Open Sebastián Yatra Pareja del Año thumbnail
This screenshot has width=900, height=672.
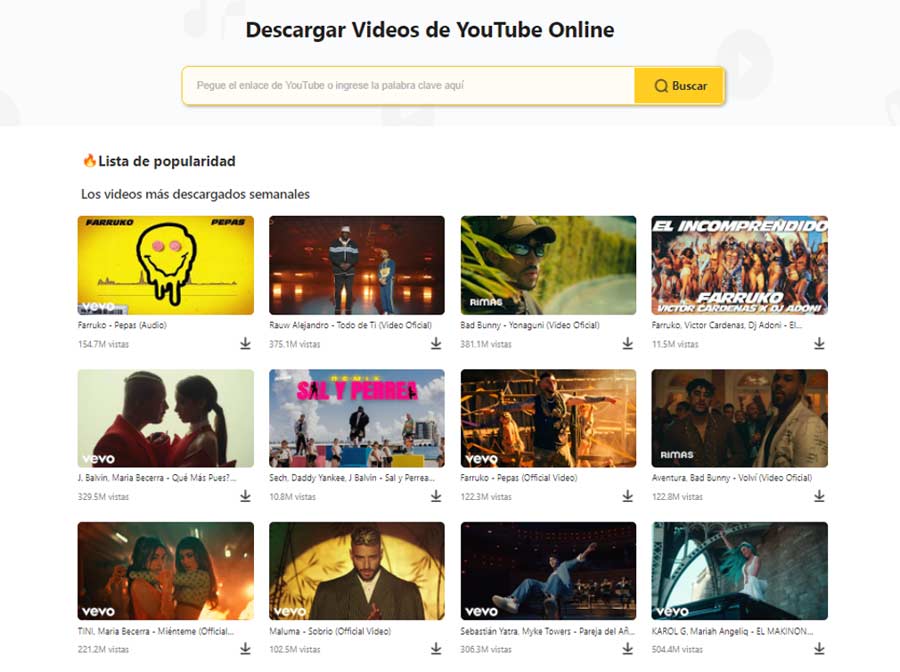click(x=548, y=571)
